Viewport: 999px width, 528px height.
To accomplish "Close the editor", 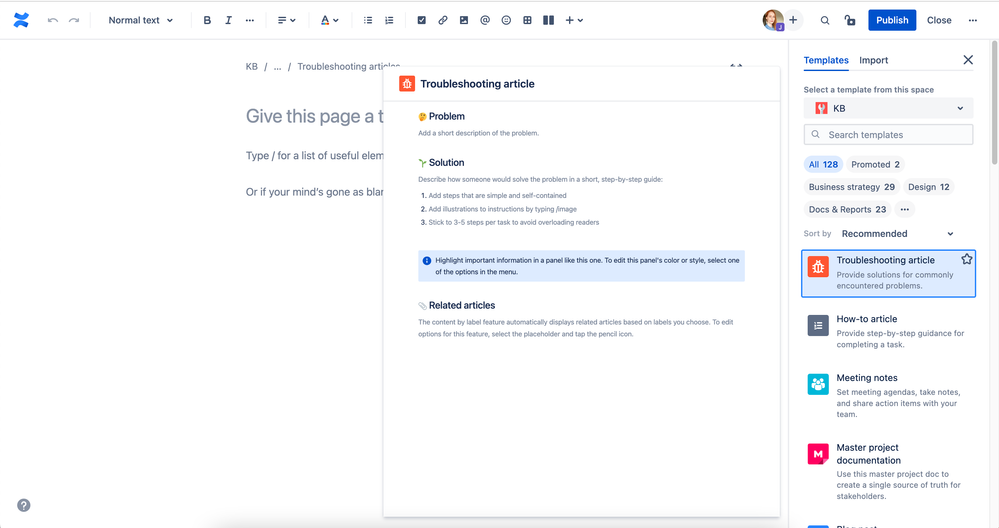I will coord(939,20).
